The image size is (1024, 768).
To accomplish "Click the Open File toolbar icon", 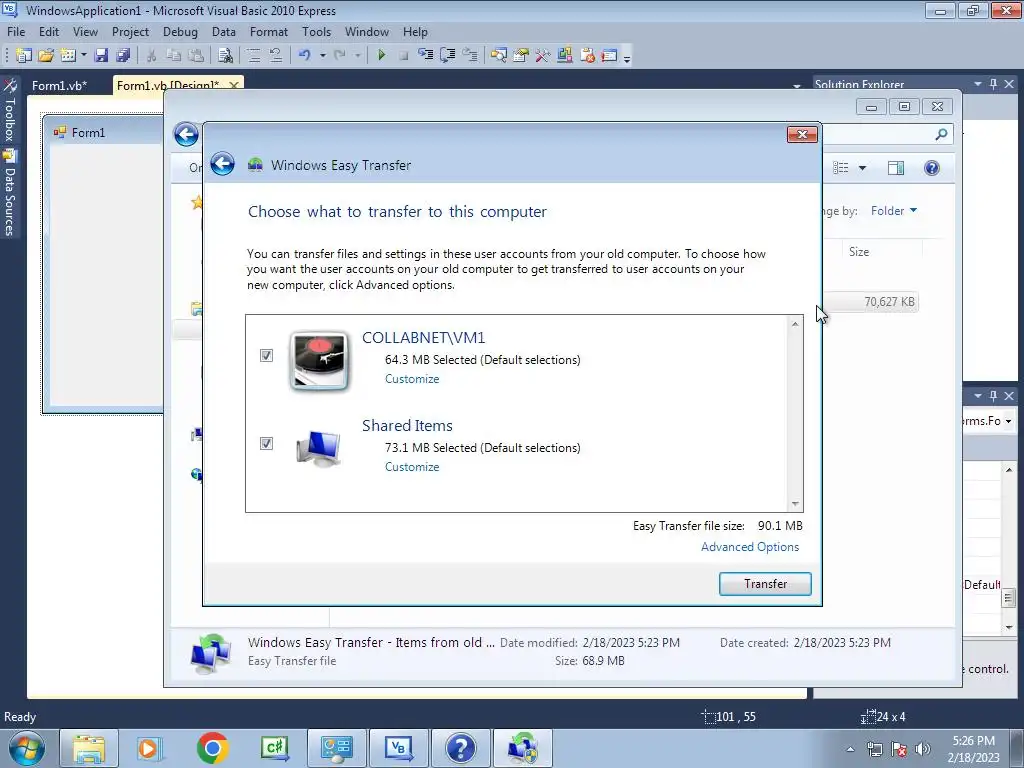I will coord(46,56).
